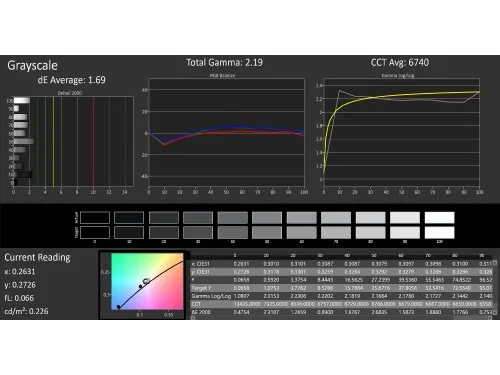Click the RGB Balance graph

[227, 132]
